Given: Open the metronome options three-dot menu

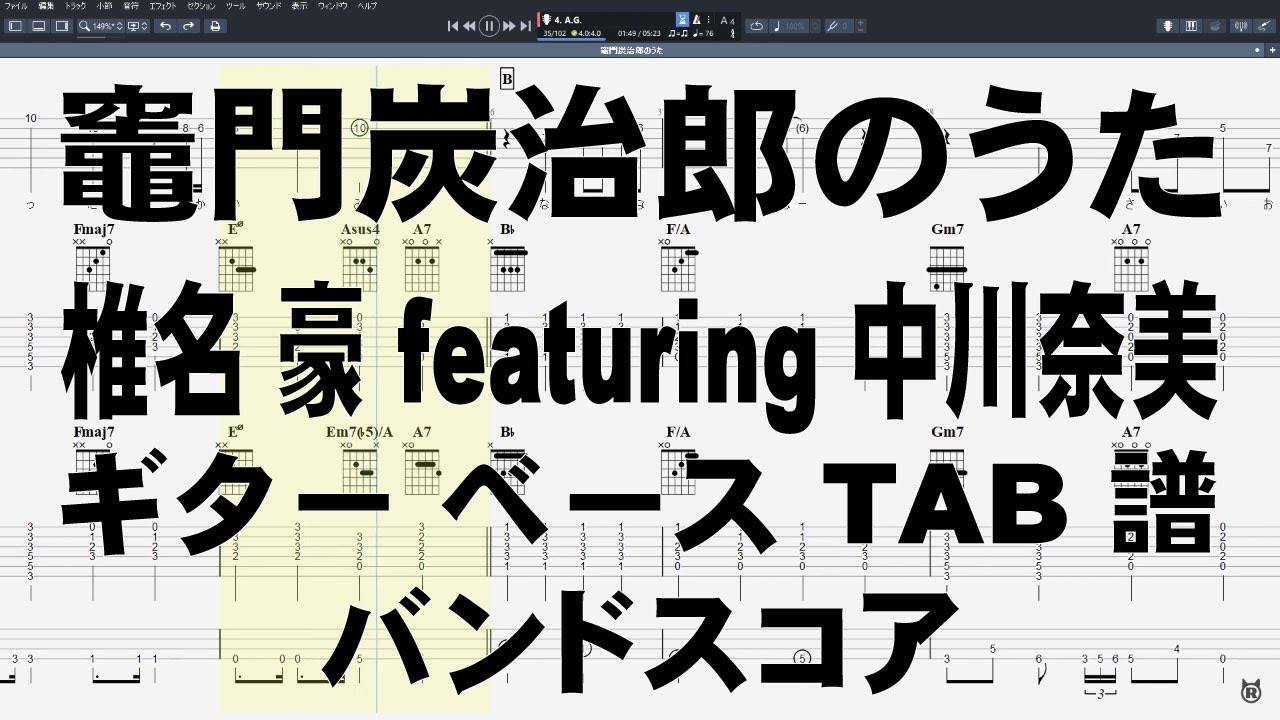Looking at the screenshot, I should (708, 19).
